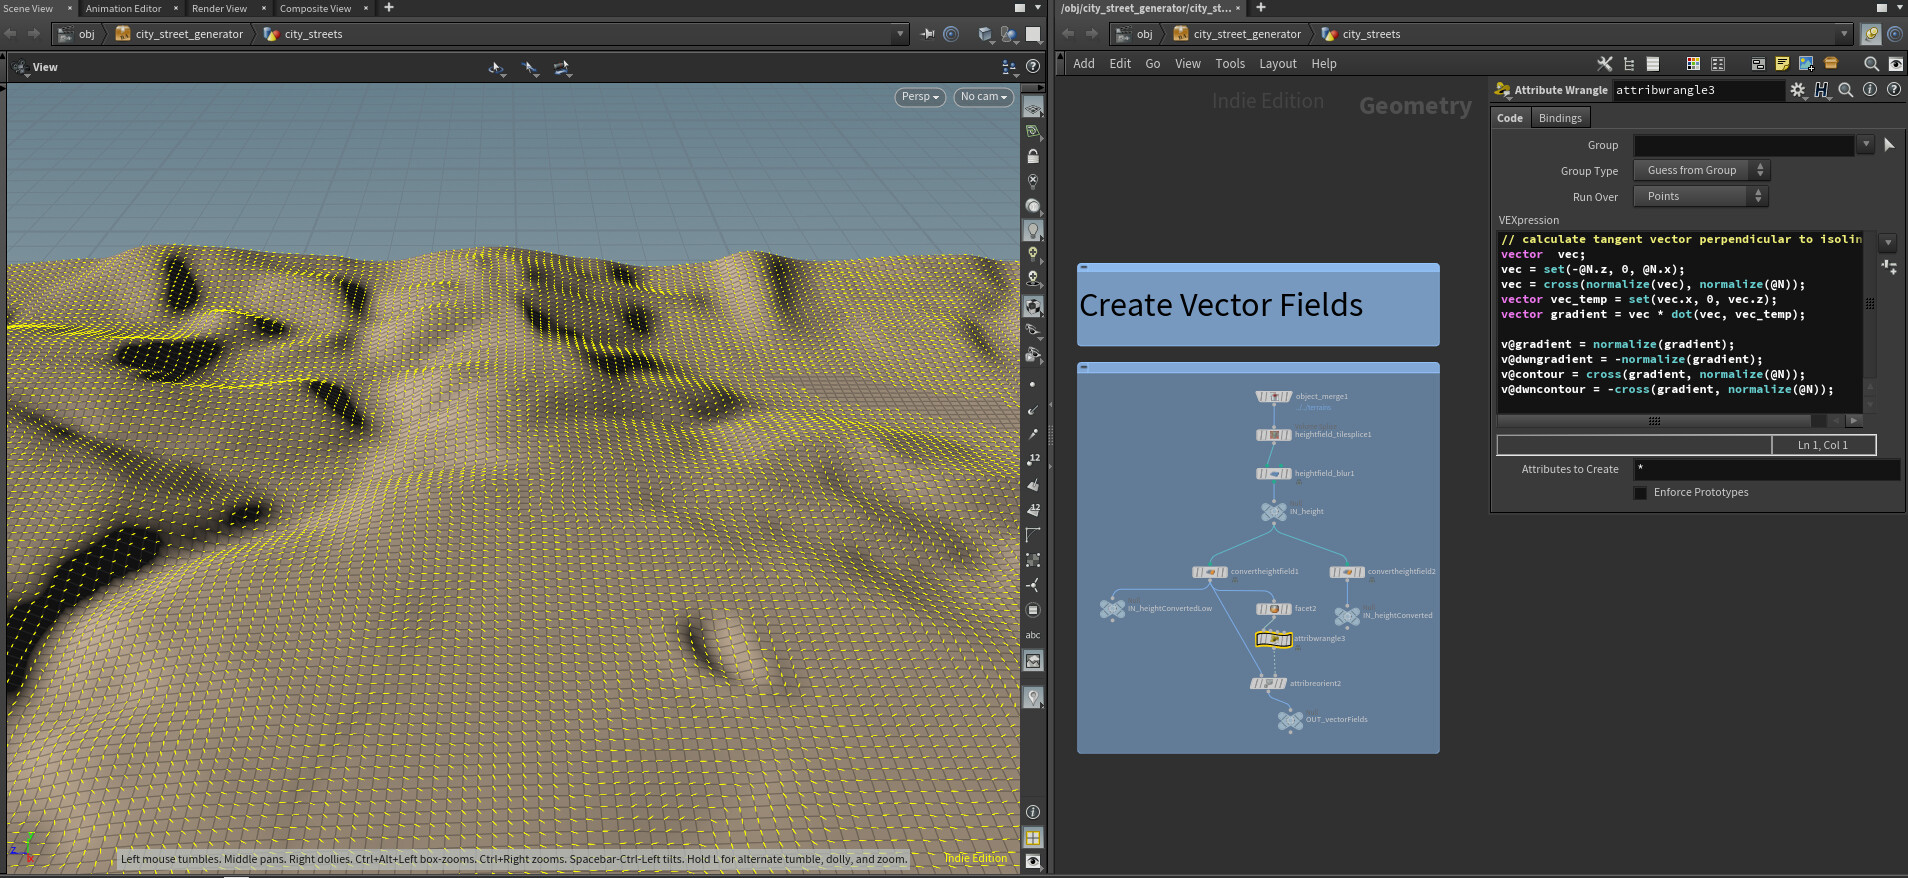Open the network editor Add menu
1908x878 pixels.
coord(1083,64)
